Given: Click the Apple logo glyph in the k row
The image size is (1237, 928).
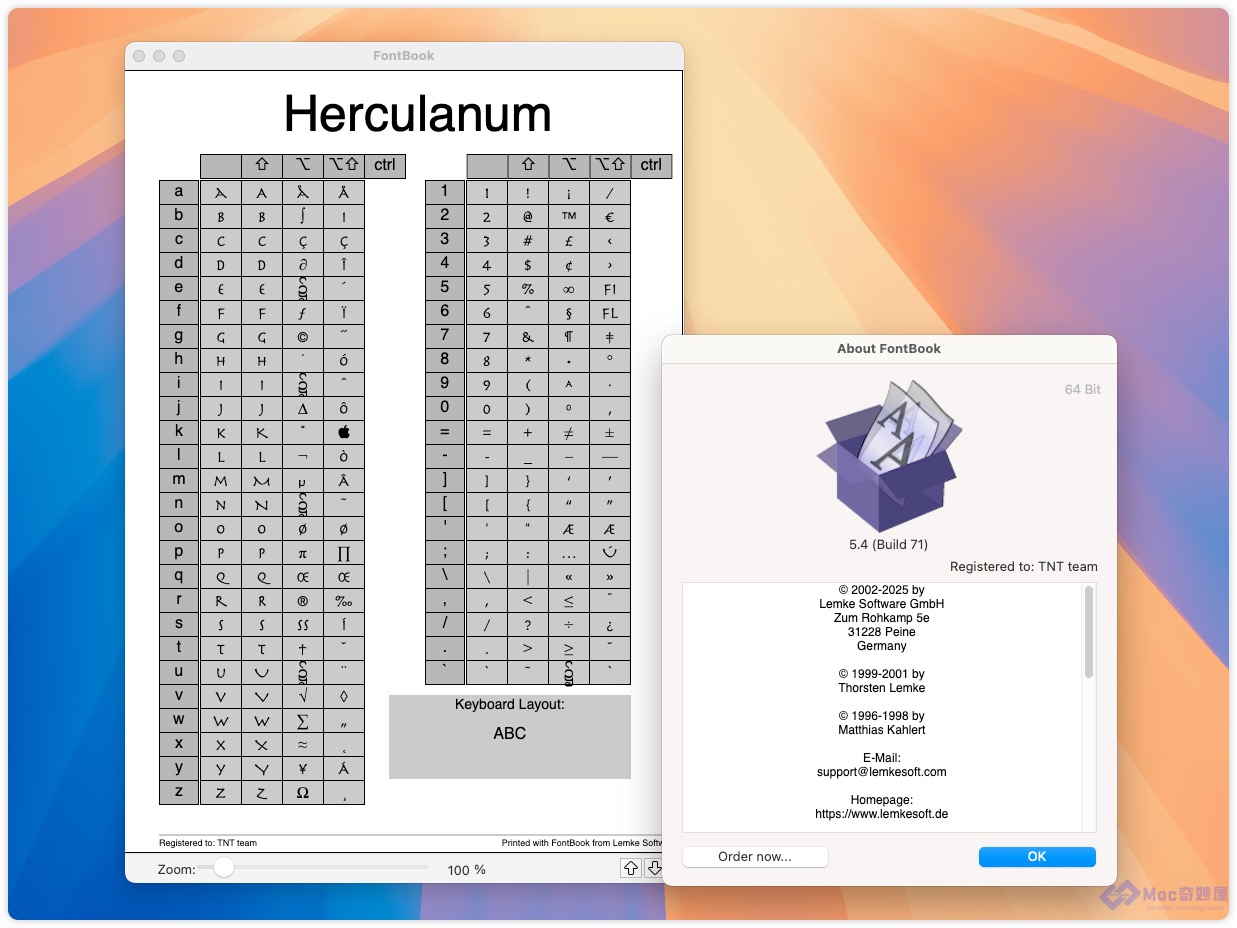Looking at the screenshot, I should point(344,432).
